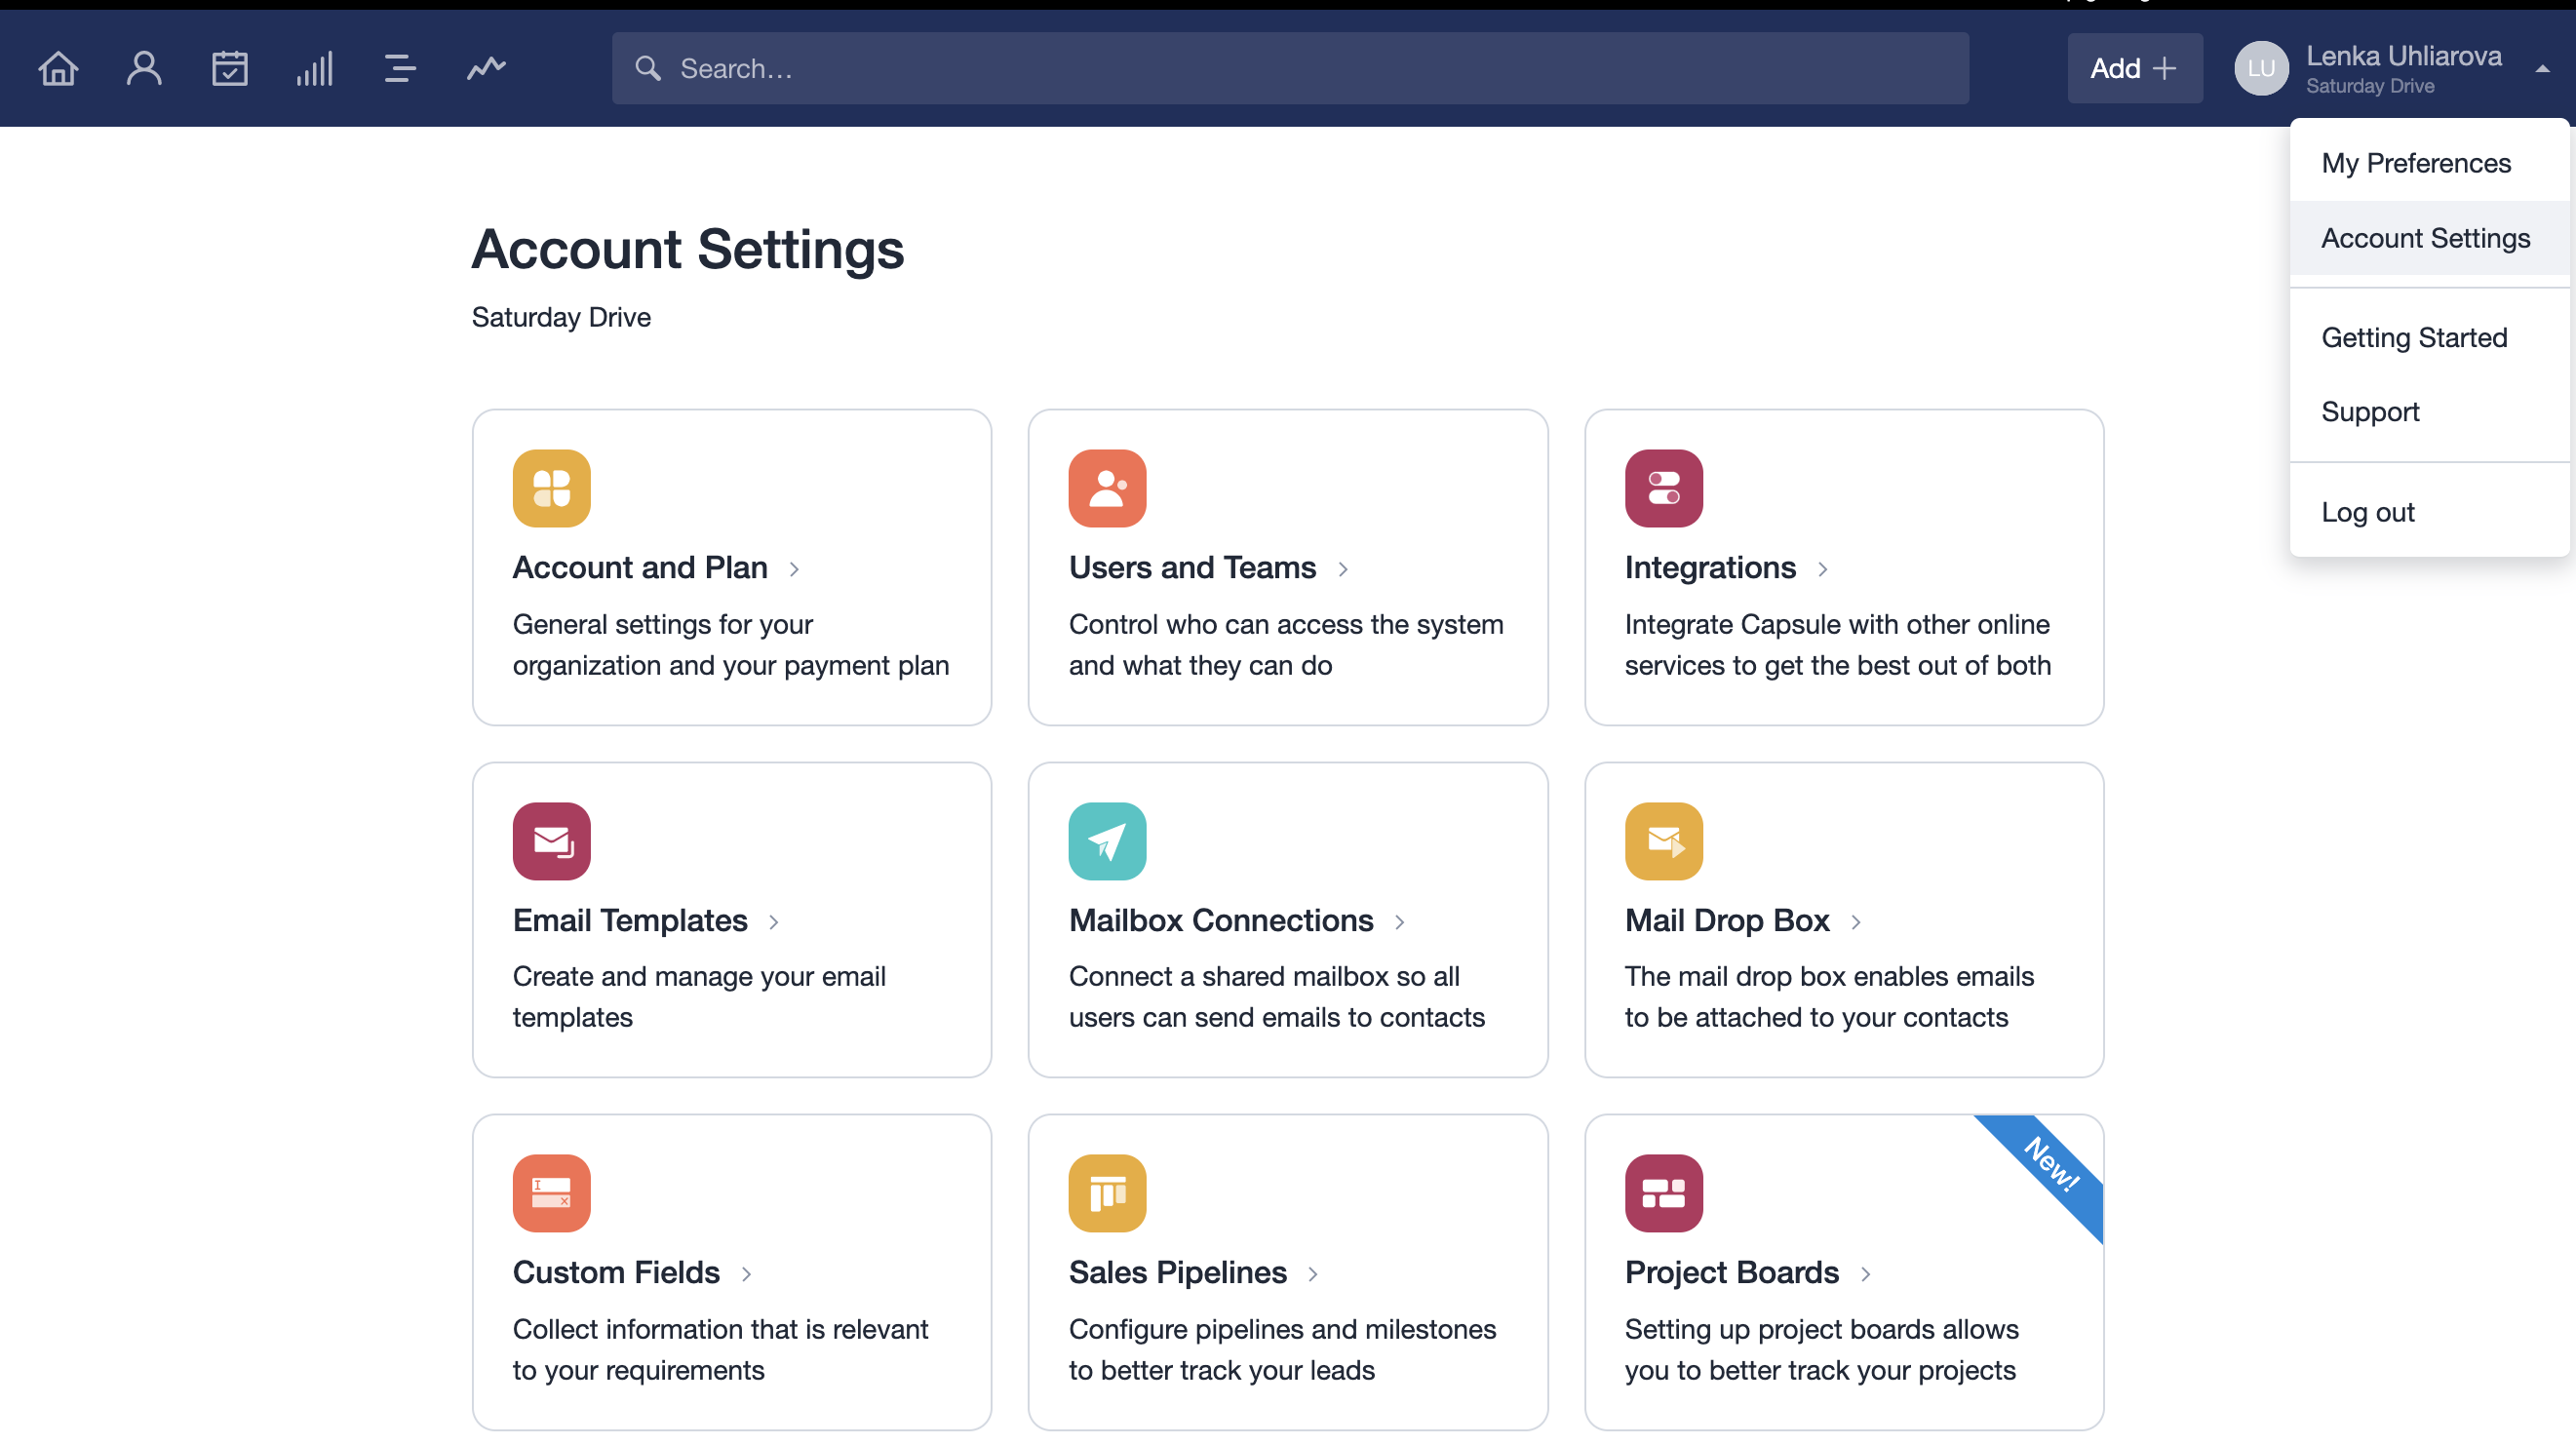Open the Sales Pipeline bar-chart icon
This screenshot has width=2576, height=1445.
[314, 68]
